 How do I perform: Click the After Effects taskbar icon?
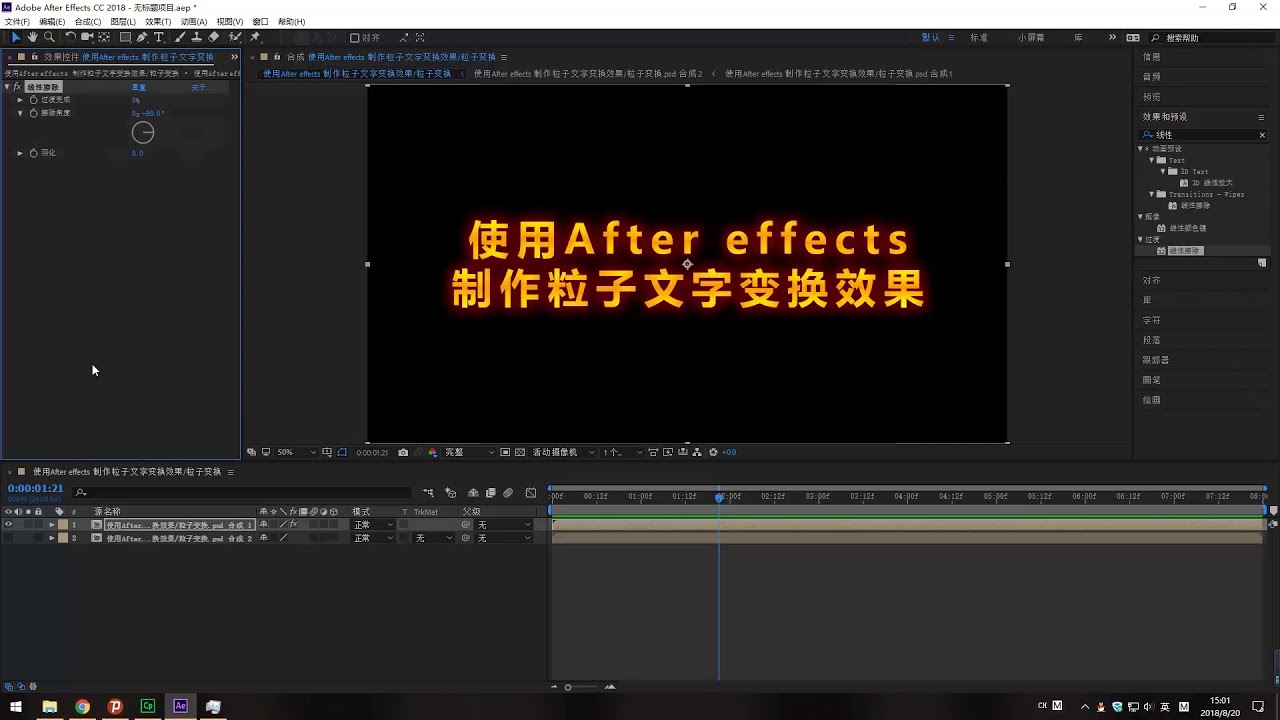point(180,706)
